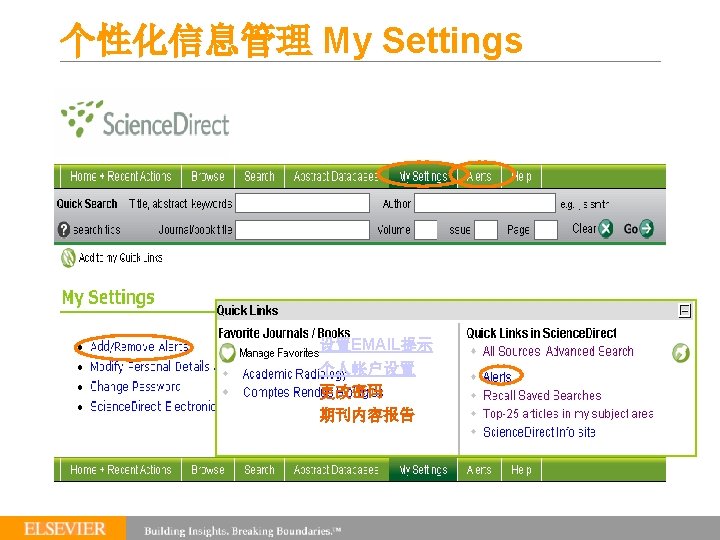Click the Add to my Quick Links icon
This screenshot has width=720, height=540.
point(68,258)
